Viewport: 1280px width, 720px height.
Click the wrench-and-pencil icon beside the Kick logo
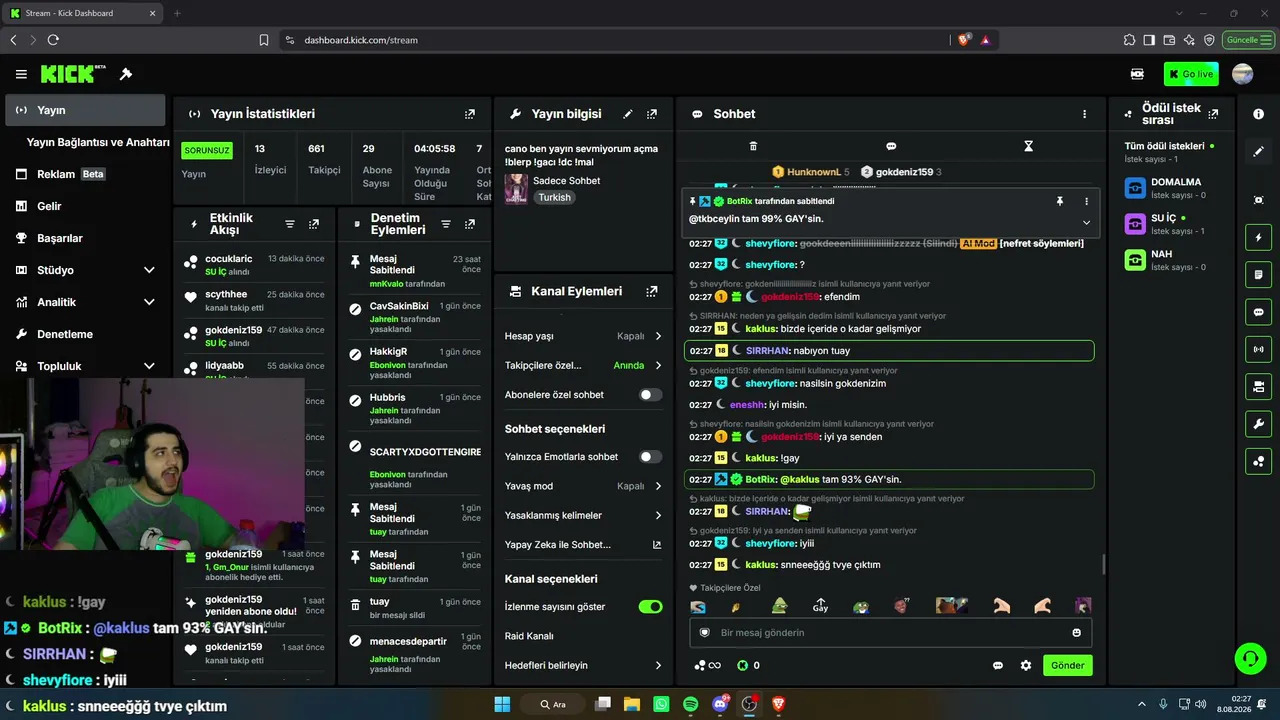(126, 74)
